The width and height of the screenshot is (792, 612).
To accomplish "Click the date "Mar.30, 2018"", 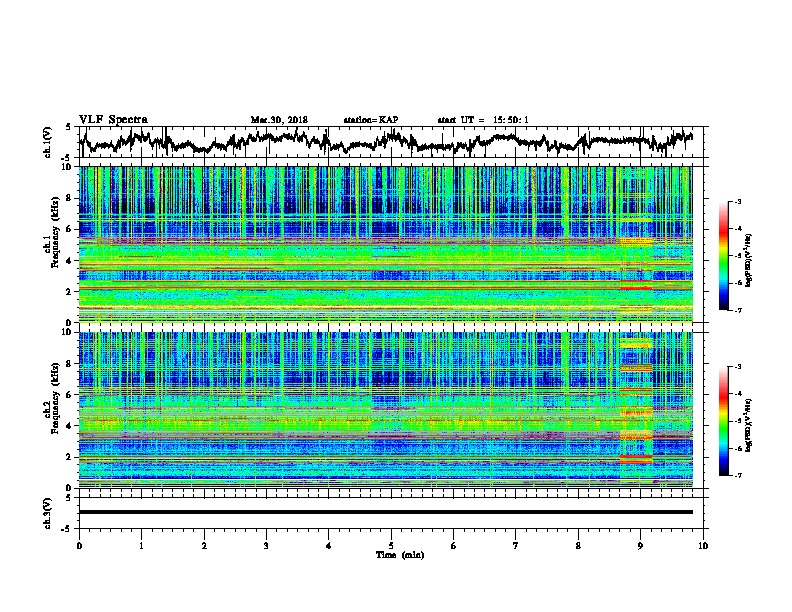I will [x=279, y=120].
